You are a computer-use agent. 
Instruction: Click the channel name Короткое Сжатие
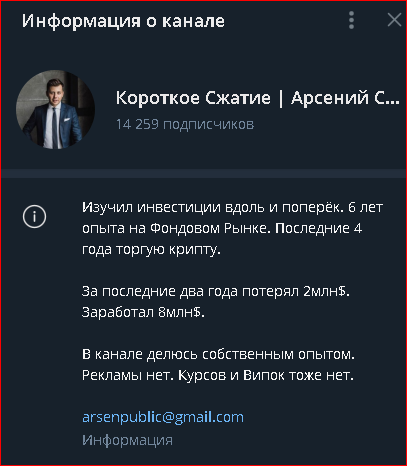point(193,98)
